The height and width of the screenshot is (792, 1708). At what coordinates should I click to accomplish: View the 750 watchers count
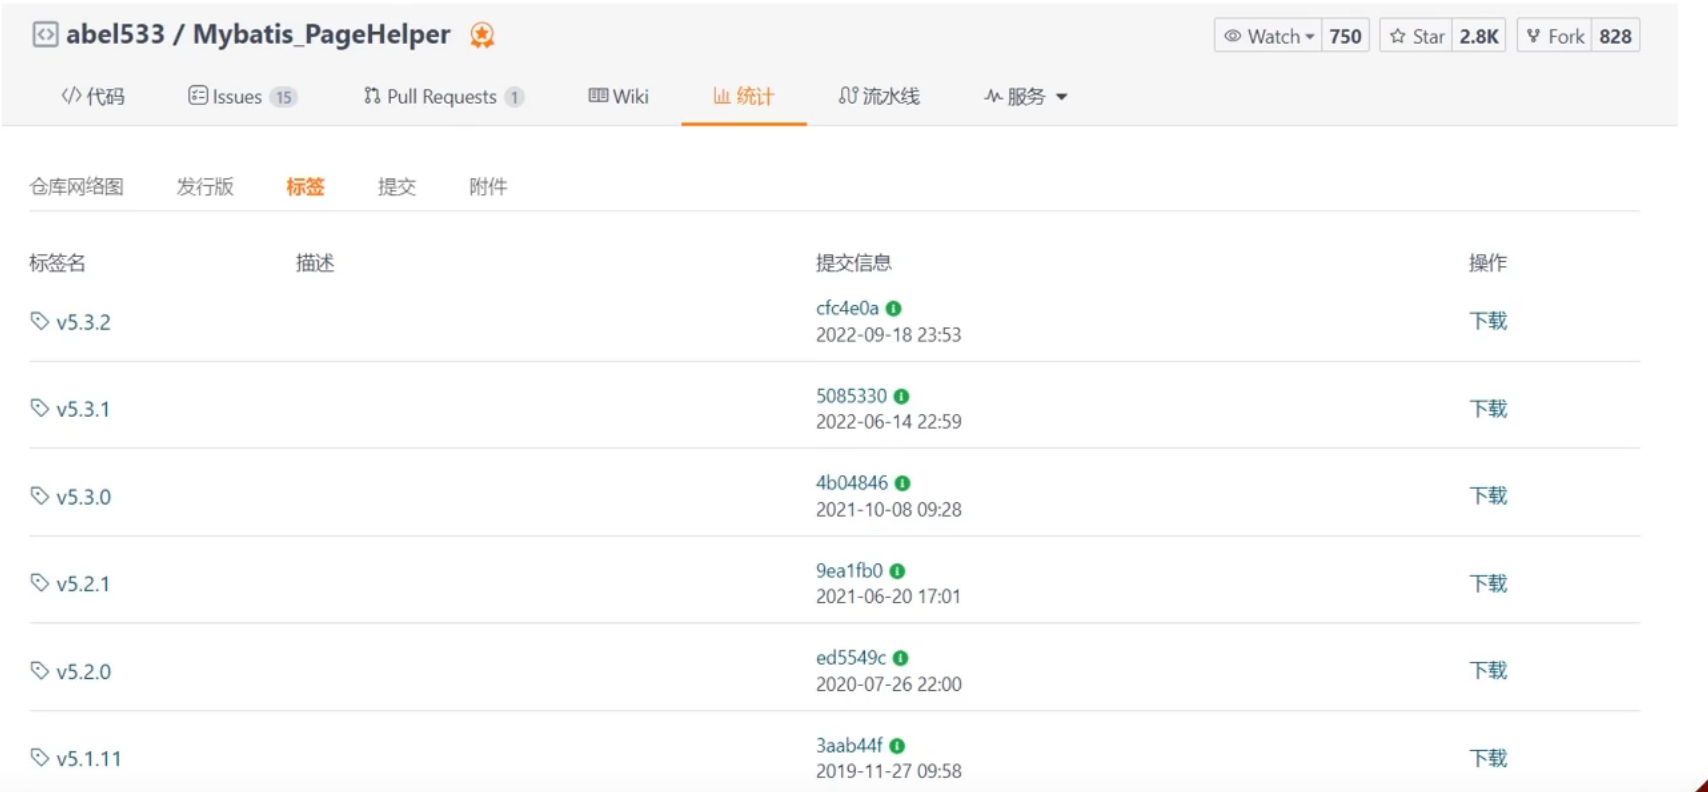(1345, 36)
